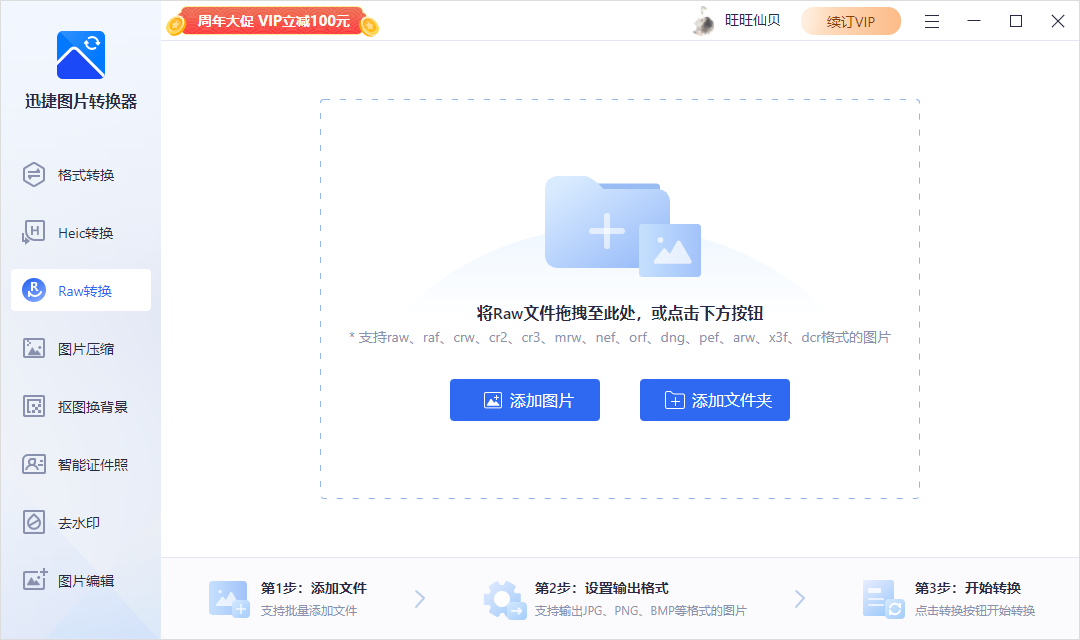
Task: Open the hamburger menu in the title bar
Action: (x=932, y=20)
